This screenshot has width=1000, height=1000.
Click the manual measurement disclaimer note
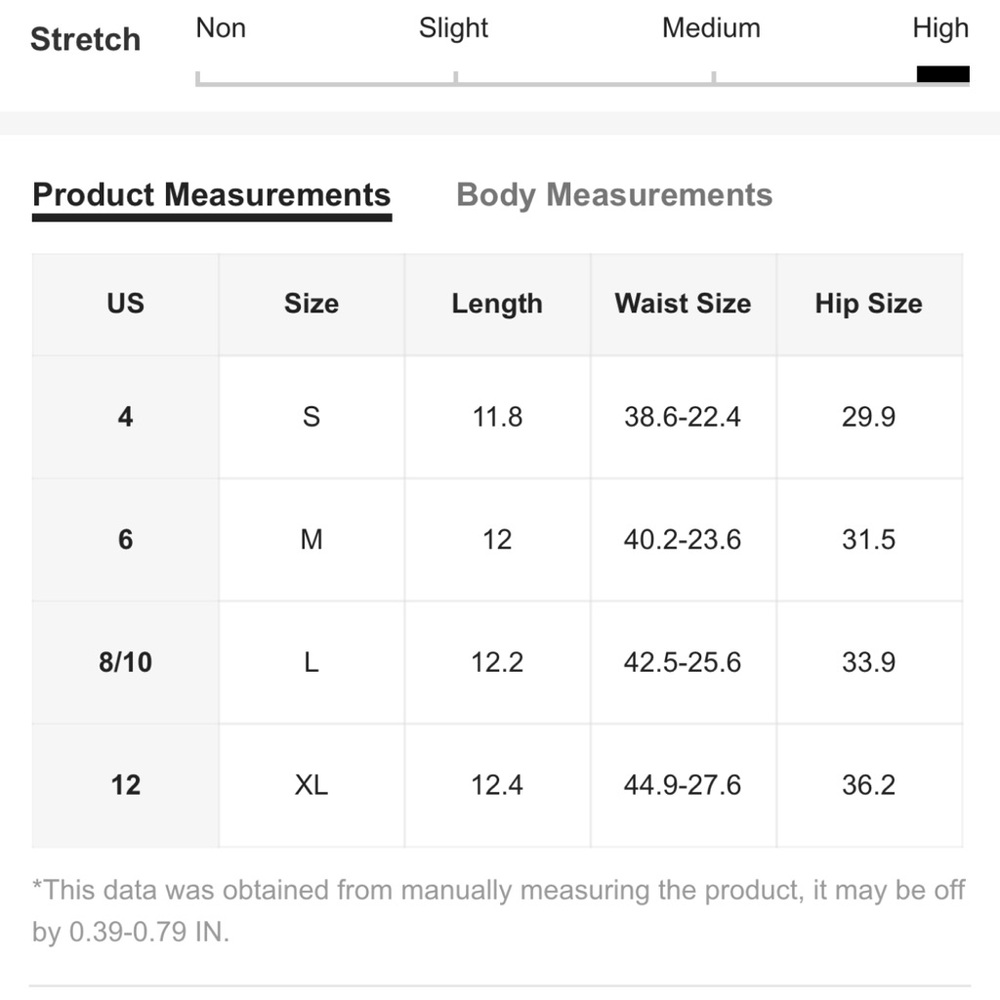[498, 911]
